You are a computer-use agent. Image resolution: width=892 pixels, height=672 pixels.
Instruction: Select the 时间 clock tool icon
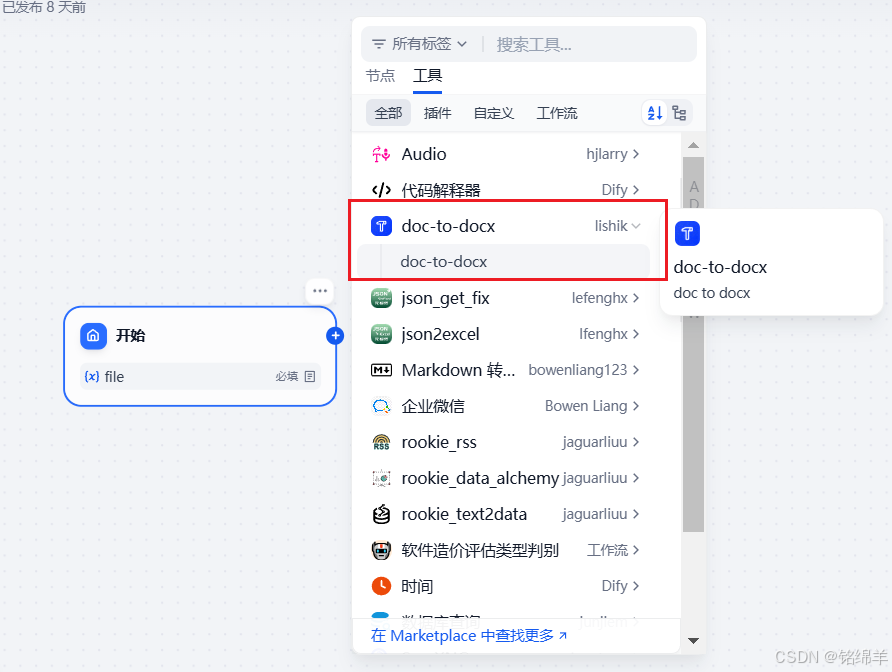(380, 586)
